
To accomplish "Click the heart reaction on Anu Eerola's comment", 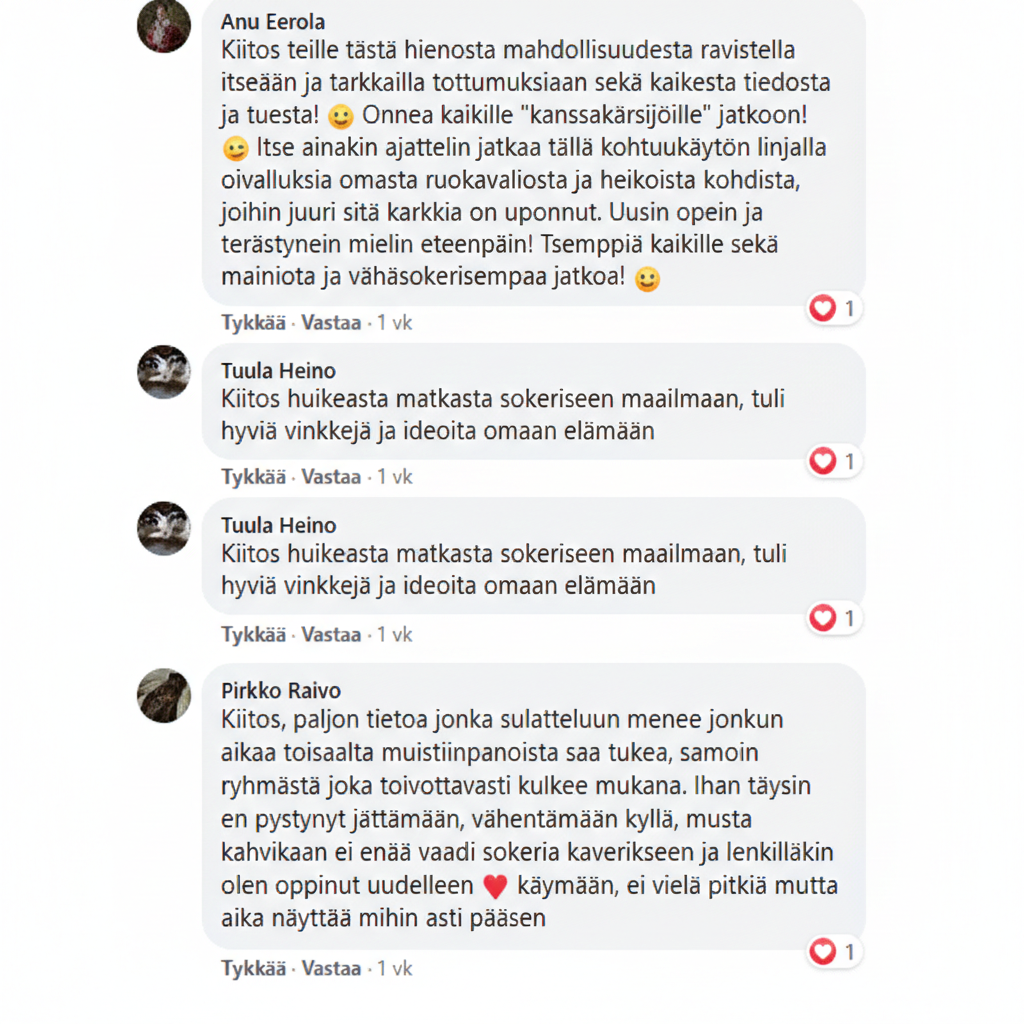I will tap(834, 308).
